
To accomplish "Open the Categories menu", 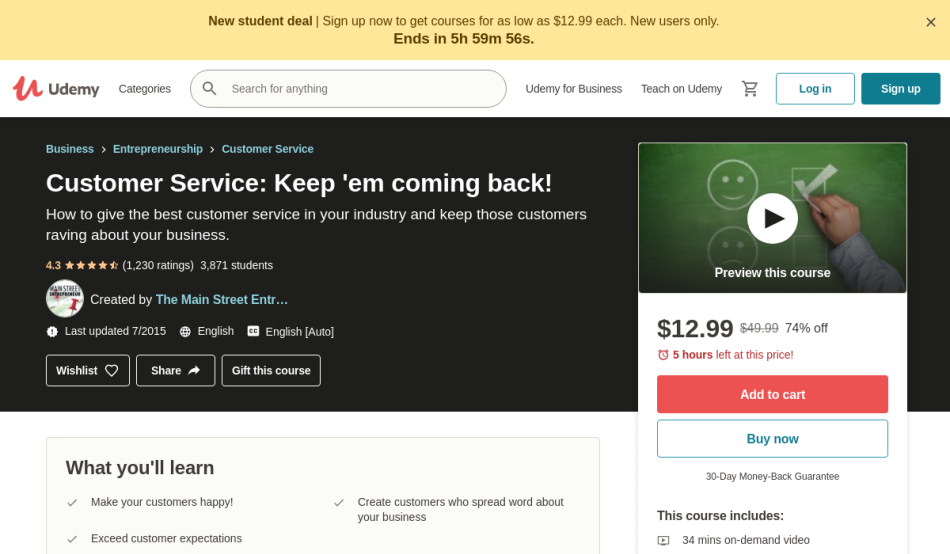I will tap(145, 88).
